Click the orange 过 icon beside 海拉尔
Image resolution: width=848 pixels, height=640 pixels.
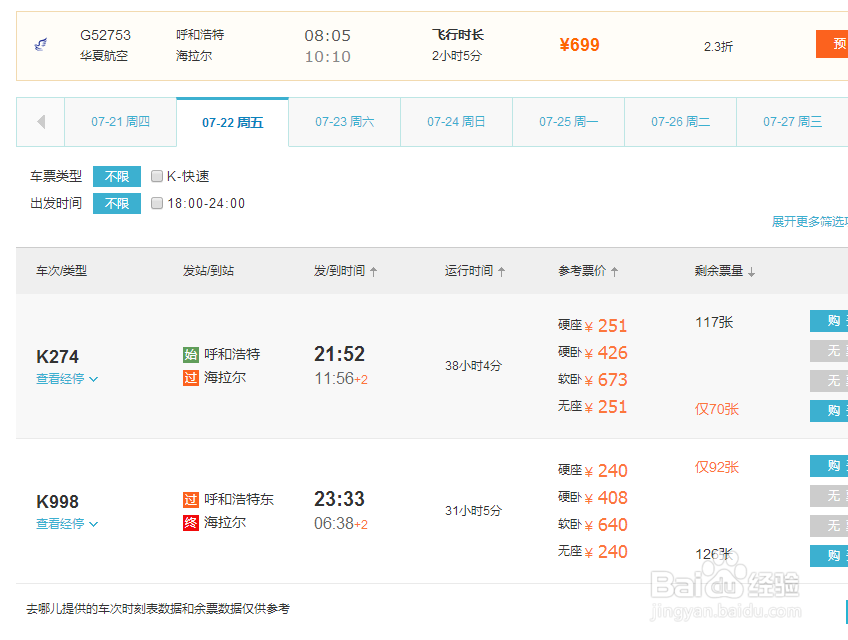[191, 378]
